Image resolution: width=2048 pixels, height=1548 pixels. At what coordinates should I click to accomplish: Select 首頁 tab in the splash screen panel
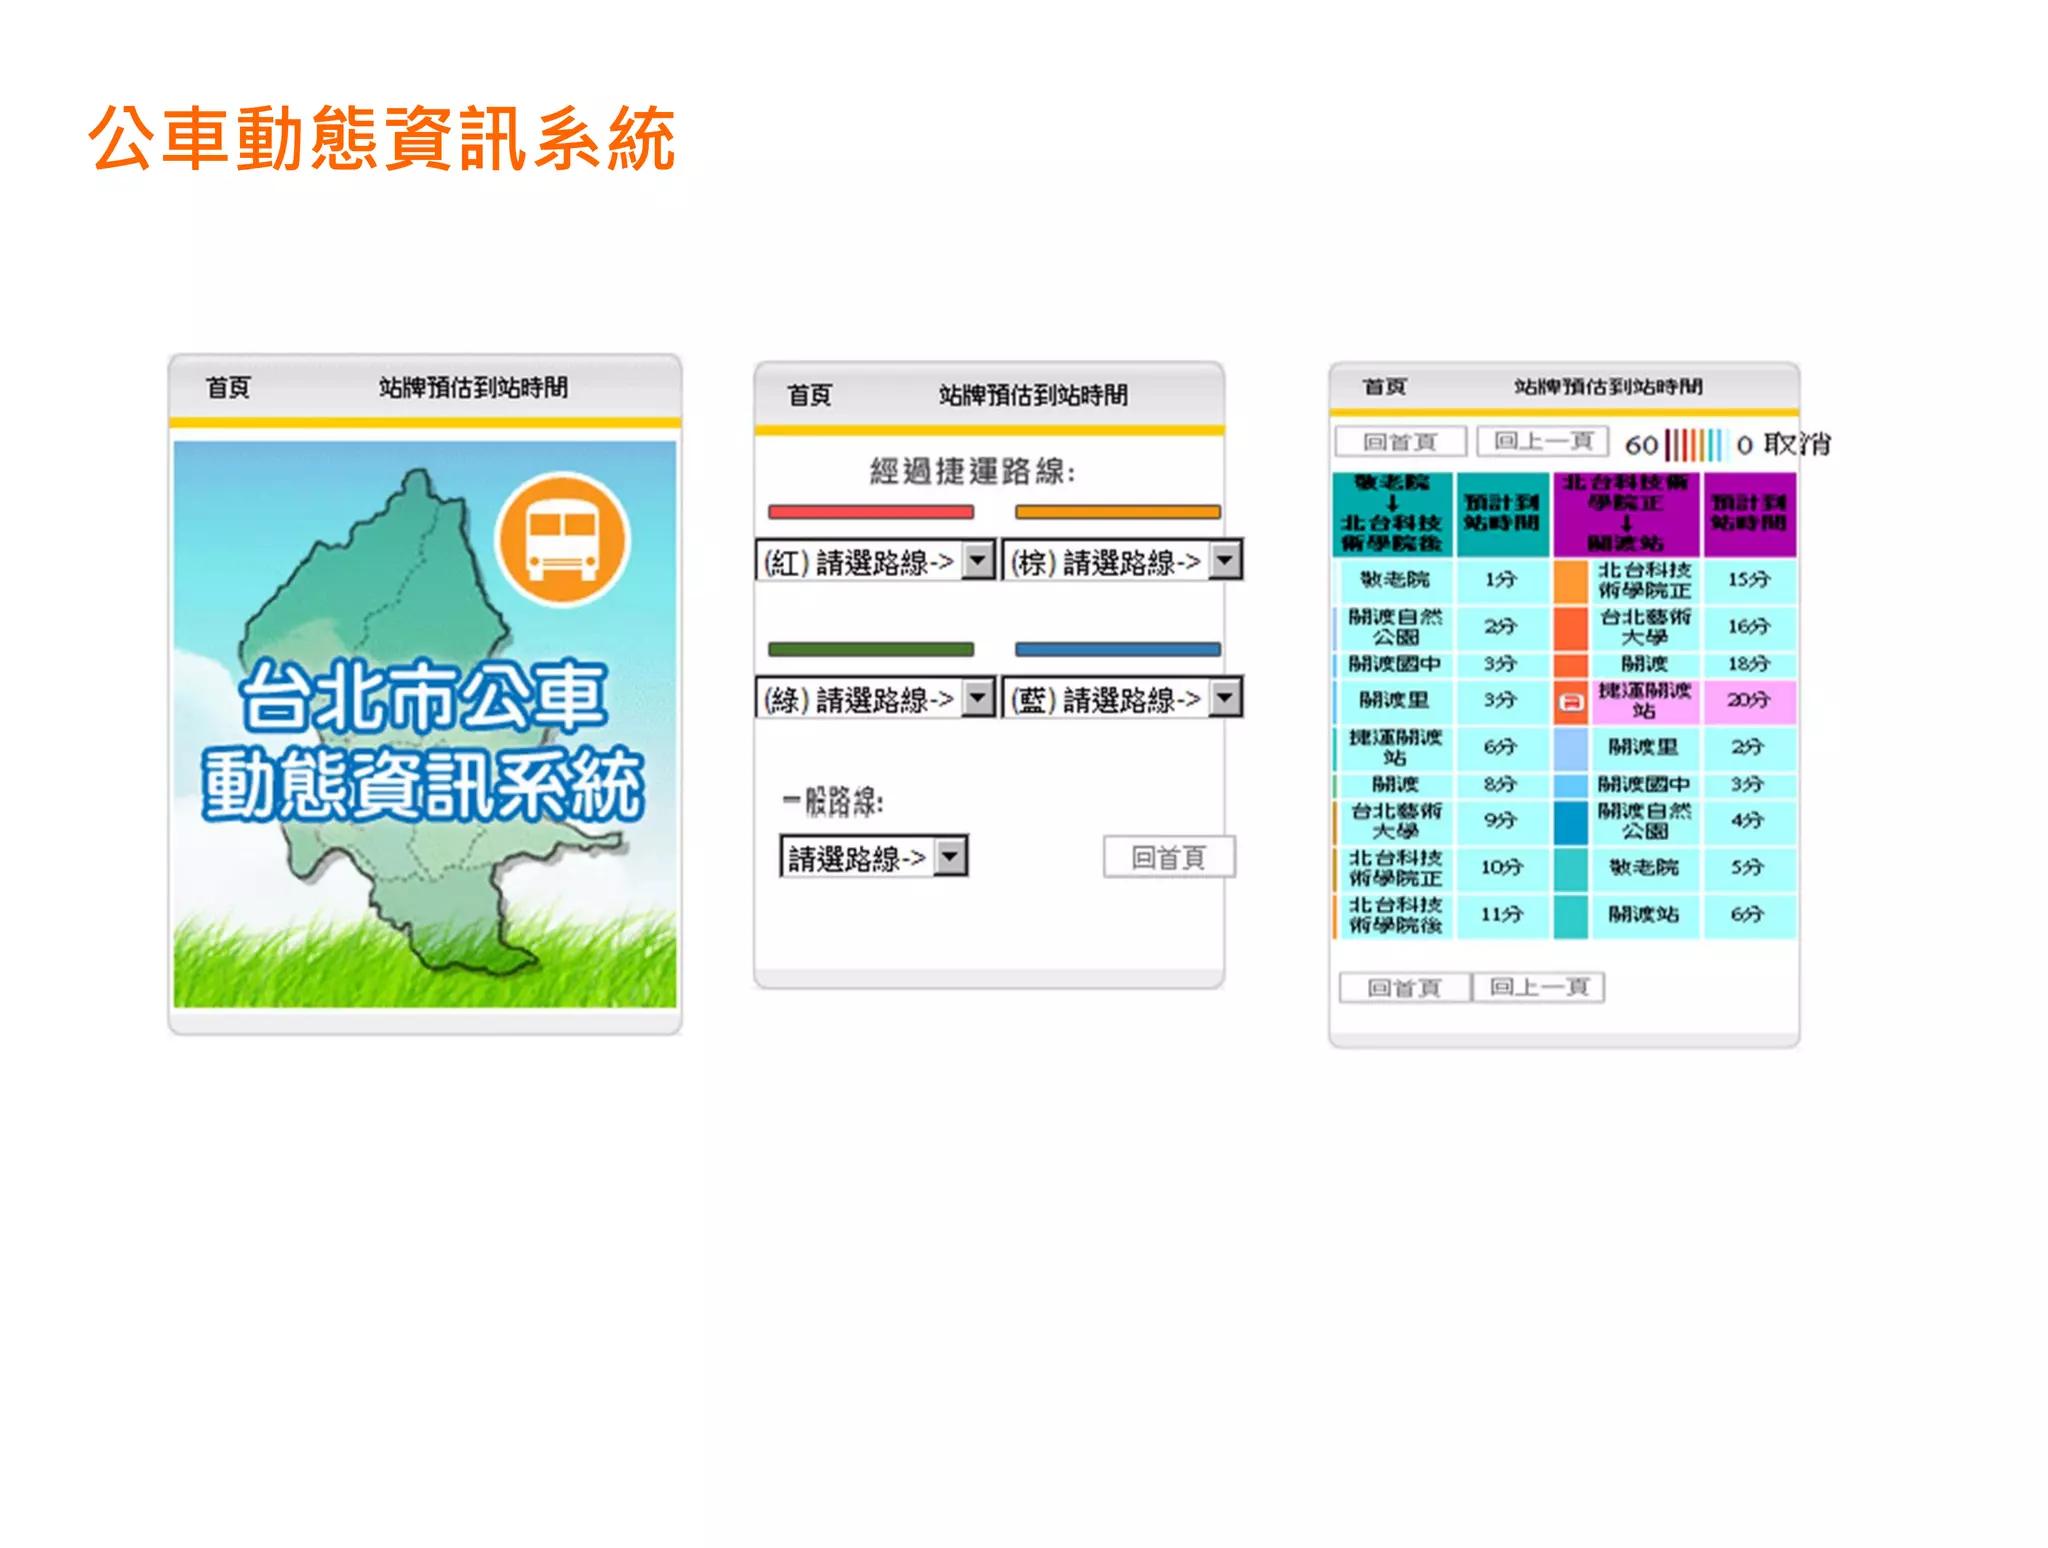(x=228, y=388)
